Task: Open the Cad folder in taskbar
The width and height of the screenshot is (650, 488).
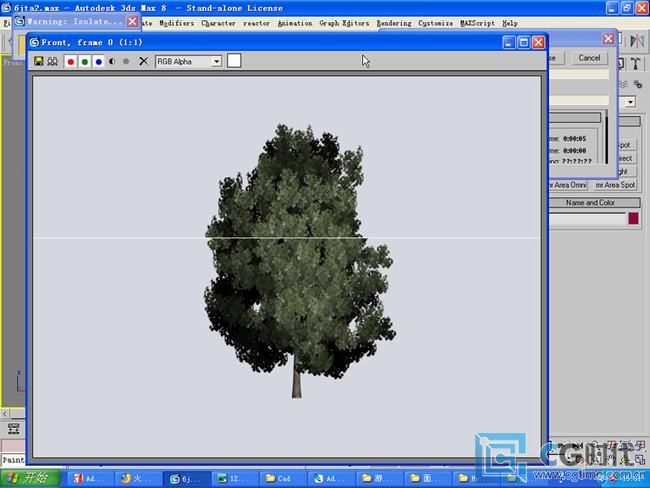Action: [282, 478]
